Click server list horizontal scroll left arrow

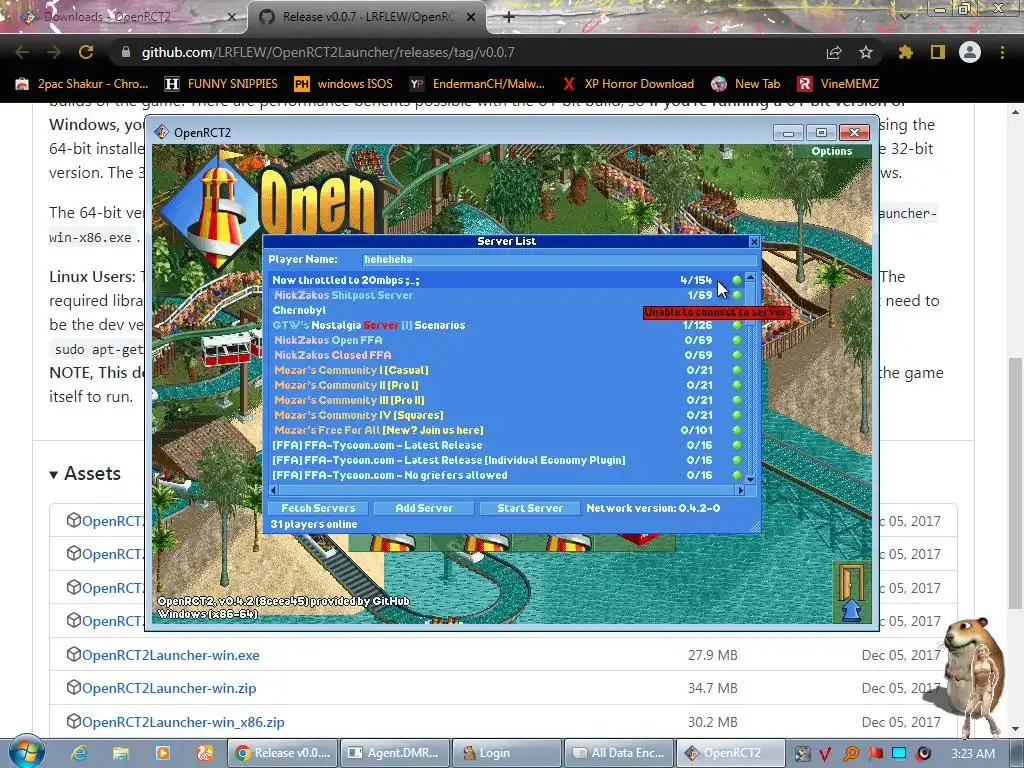point(274,490)
